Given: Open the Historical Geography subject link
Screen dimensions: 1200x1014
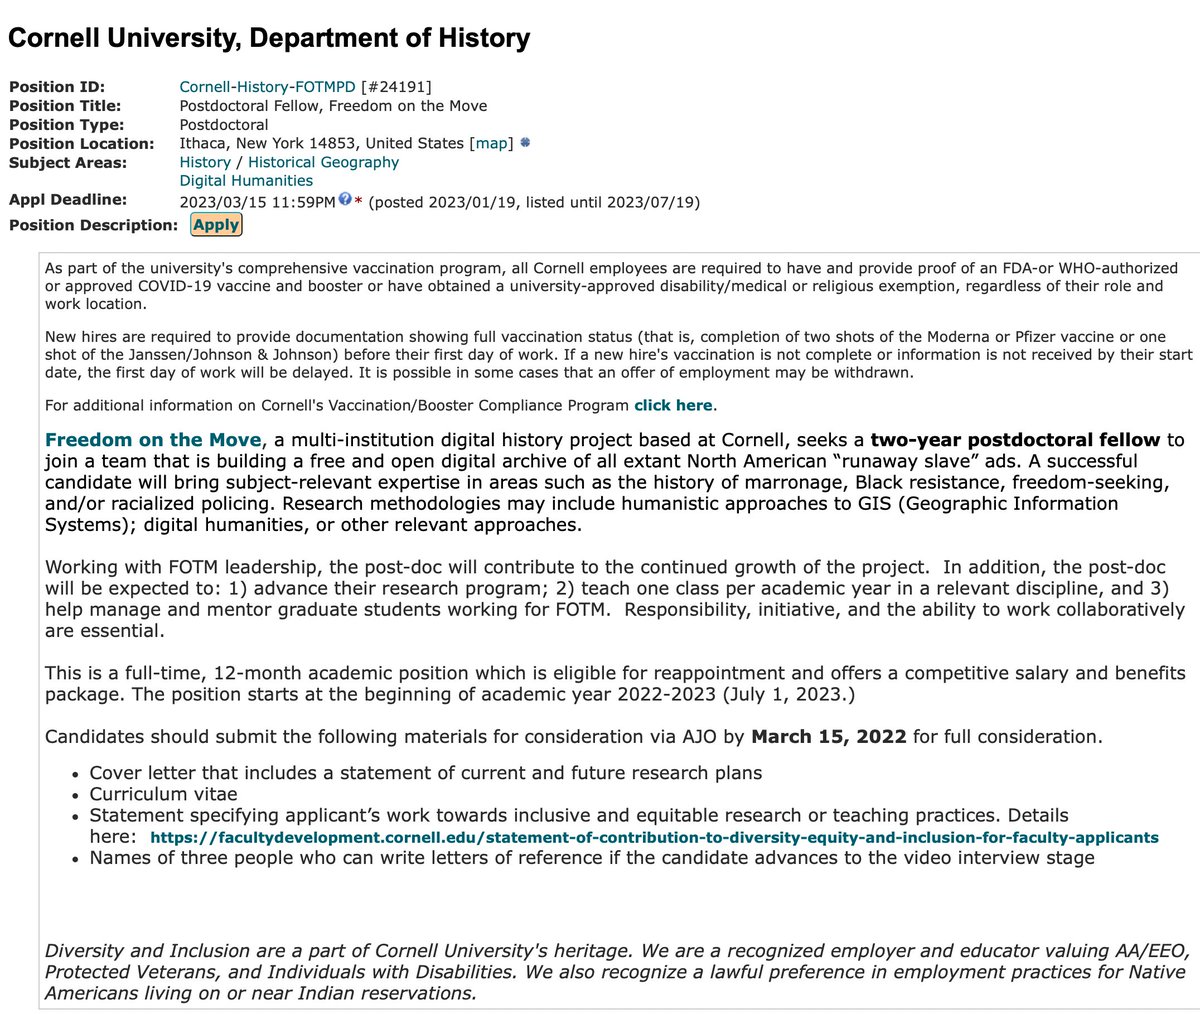Looking at the screenshot, I should point(324,162).
